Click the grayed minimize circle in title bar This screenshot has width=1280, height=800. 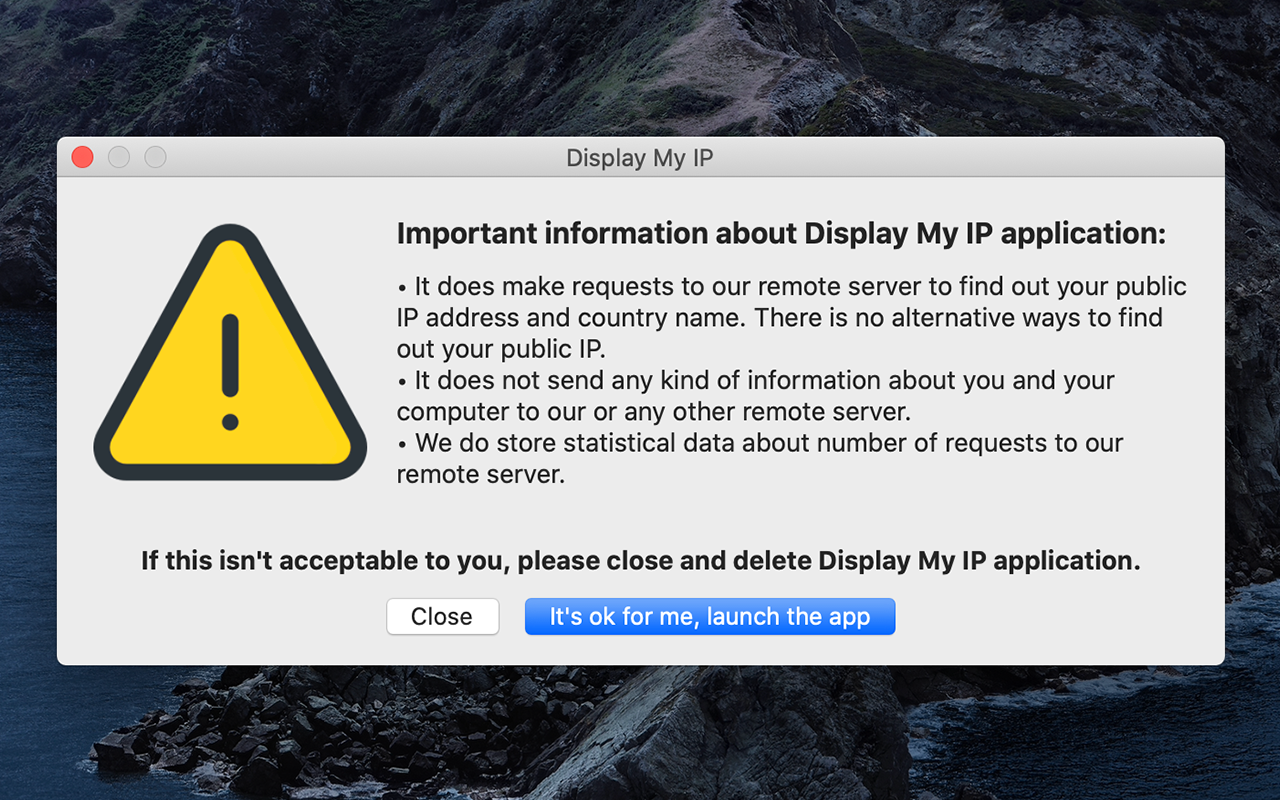tap(119, 157)
